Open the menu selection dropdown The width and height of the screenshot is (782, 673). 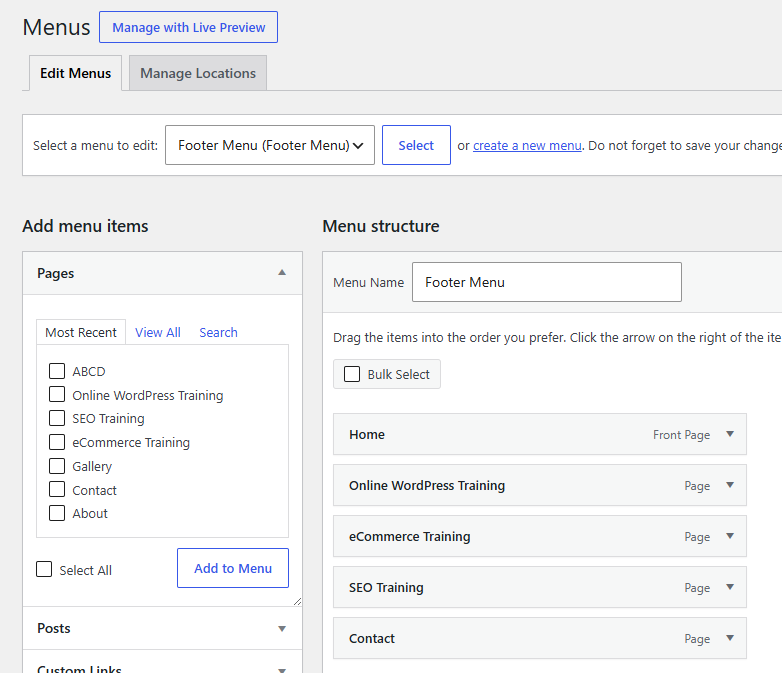270,145
